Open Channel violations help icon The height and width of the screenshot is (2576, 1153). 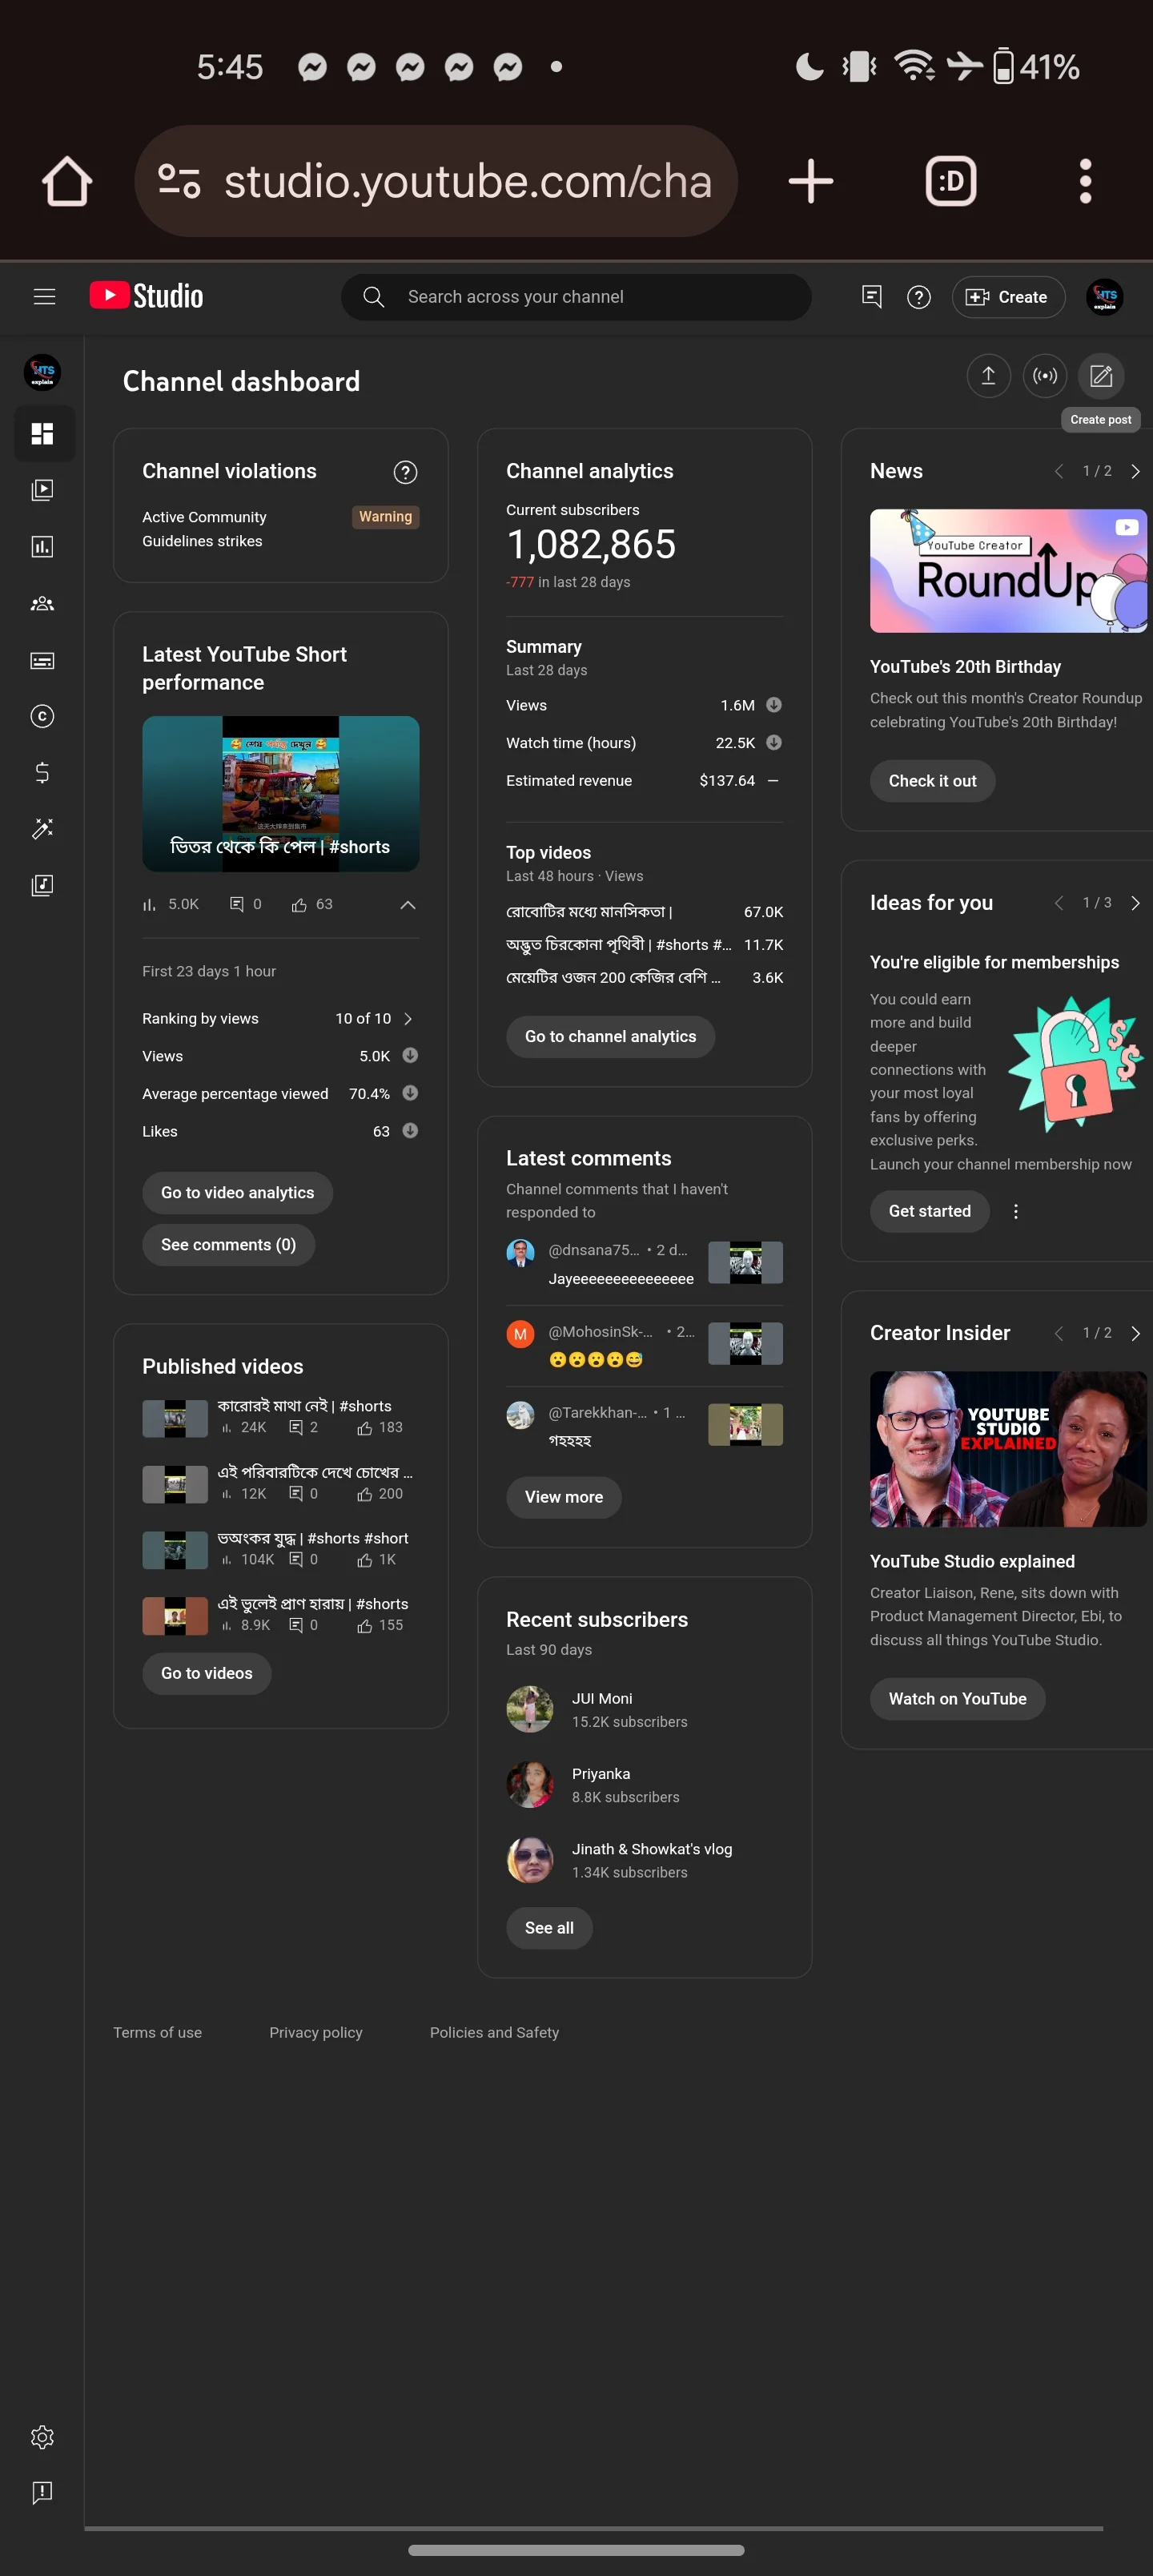405,472
